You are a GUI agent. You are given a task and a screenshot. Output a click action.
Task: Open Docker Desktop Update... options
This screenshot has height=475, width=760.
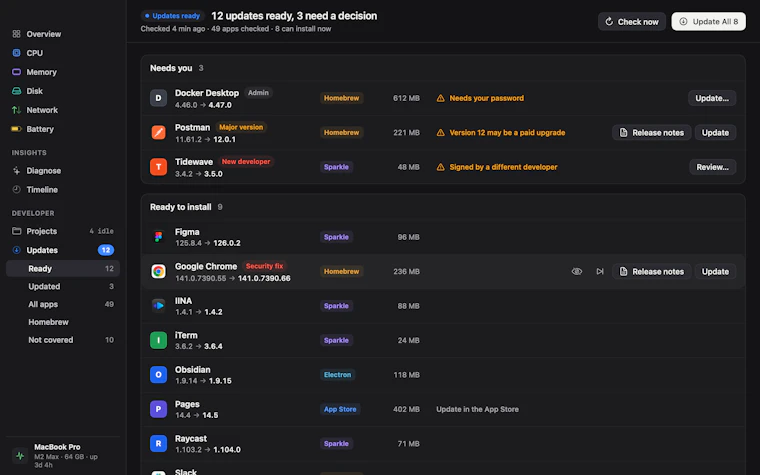(x=712, y=98)
